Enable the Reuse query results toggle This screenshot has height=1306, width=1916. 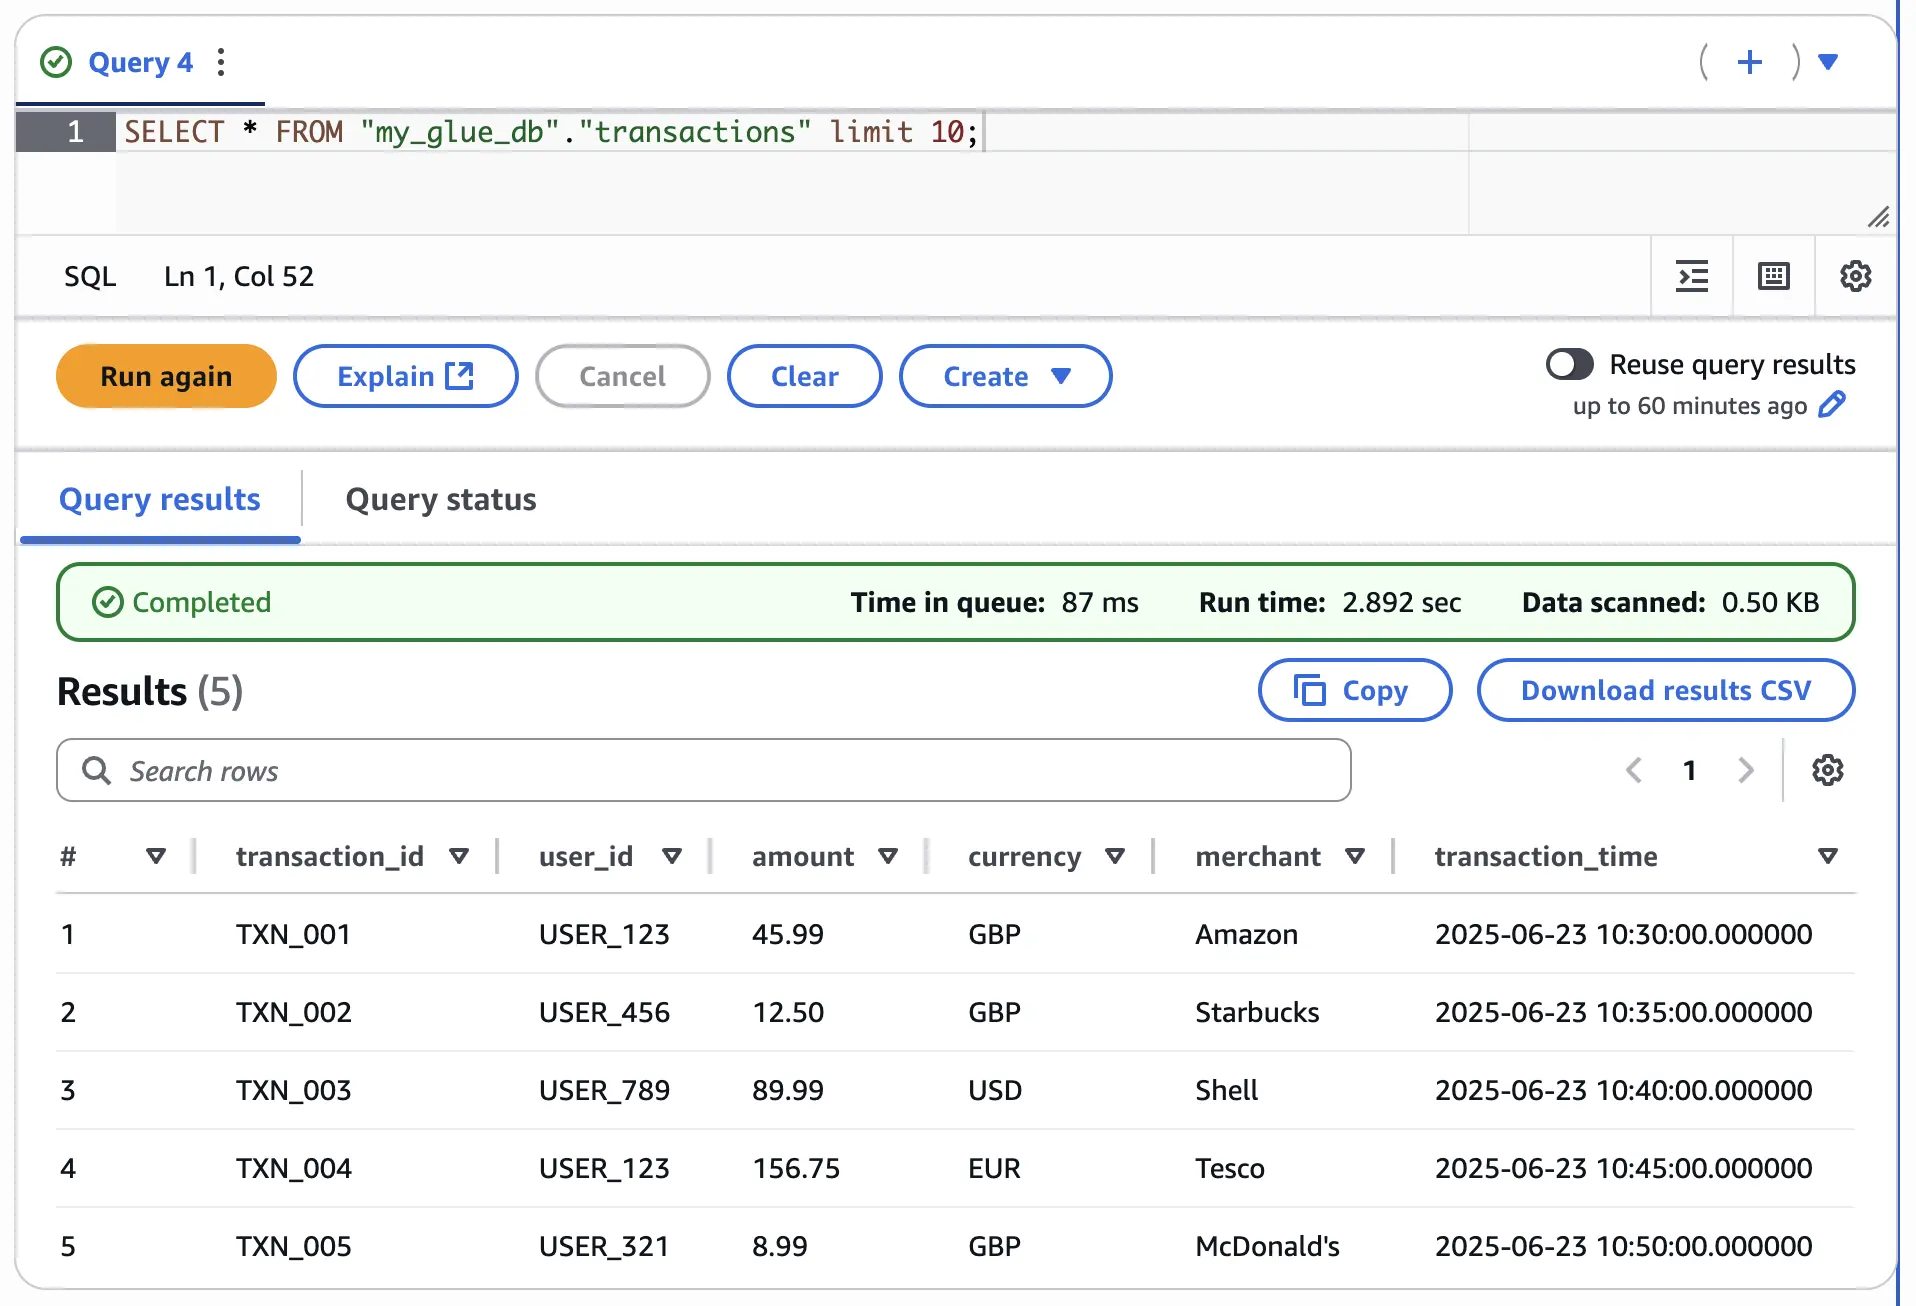pos(1569,364)
